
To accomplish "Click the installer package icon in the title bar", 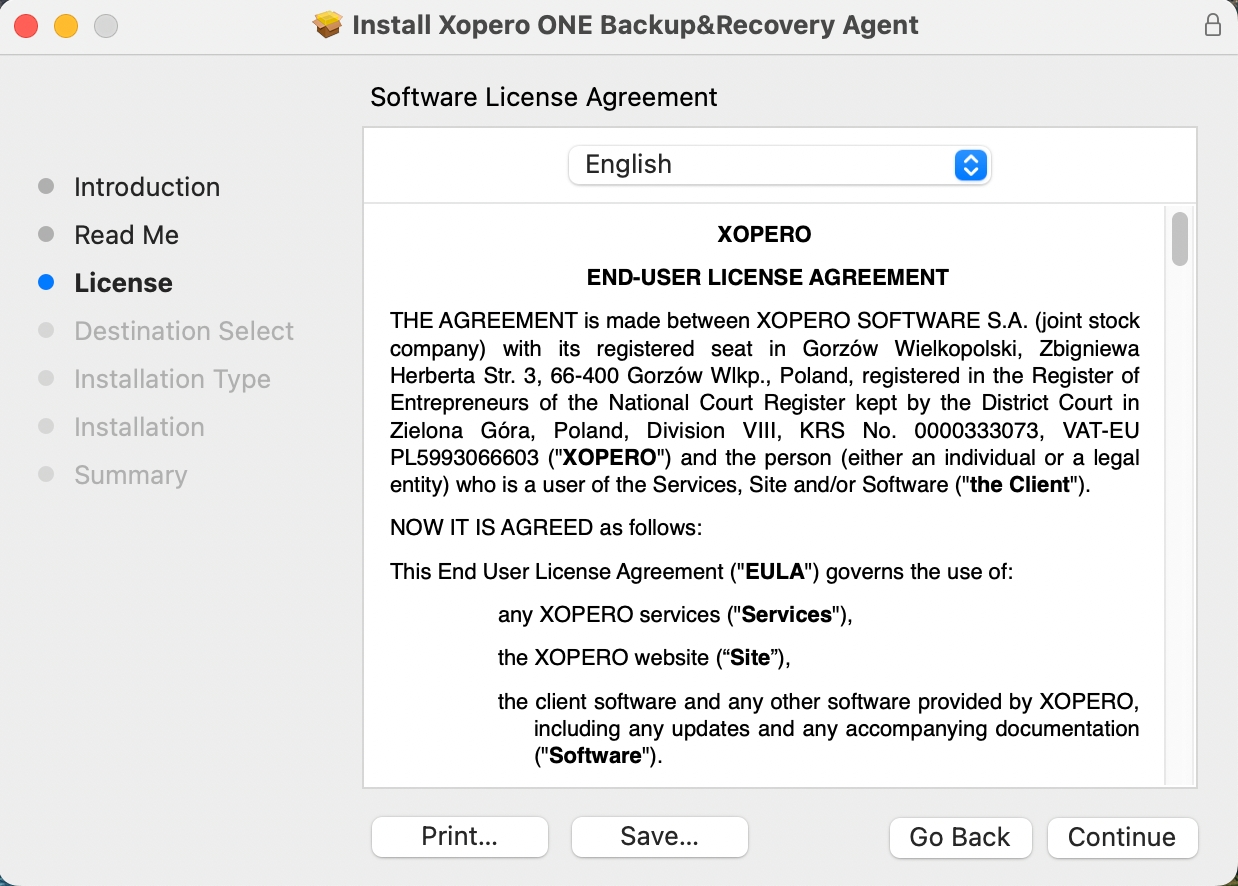I will tap(329, 25).
